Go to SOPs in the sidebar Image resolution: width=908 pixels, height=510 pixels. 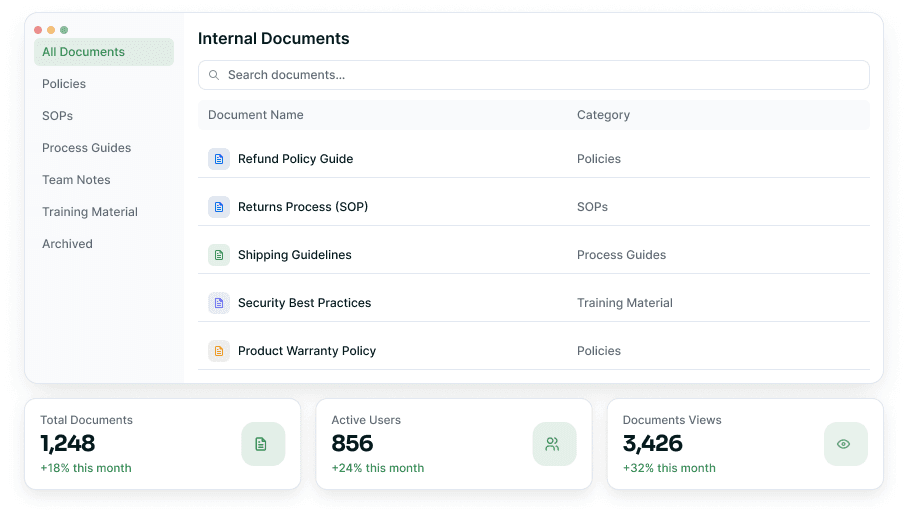[57, 116]
